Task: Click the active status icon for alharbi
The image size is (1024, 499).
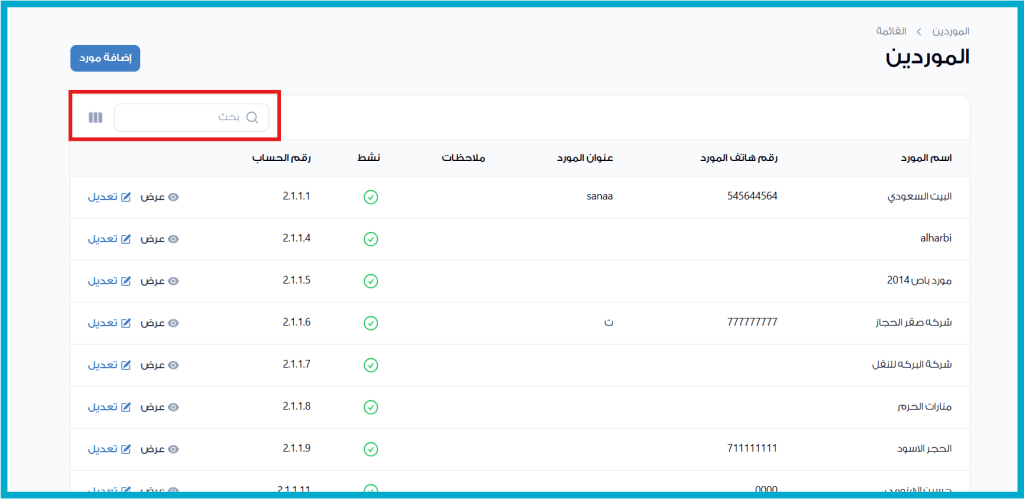Action: click(x=370, y=239)
